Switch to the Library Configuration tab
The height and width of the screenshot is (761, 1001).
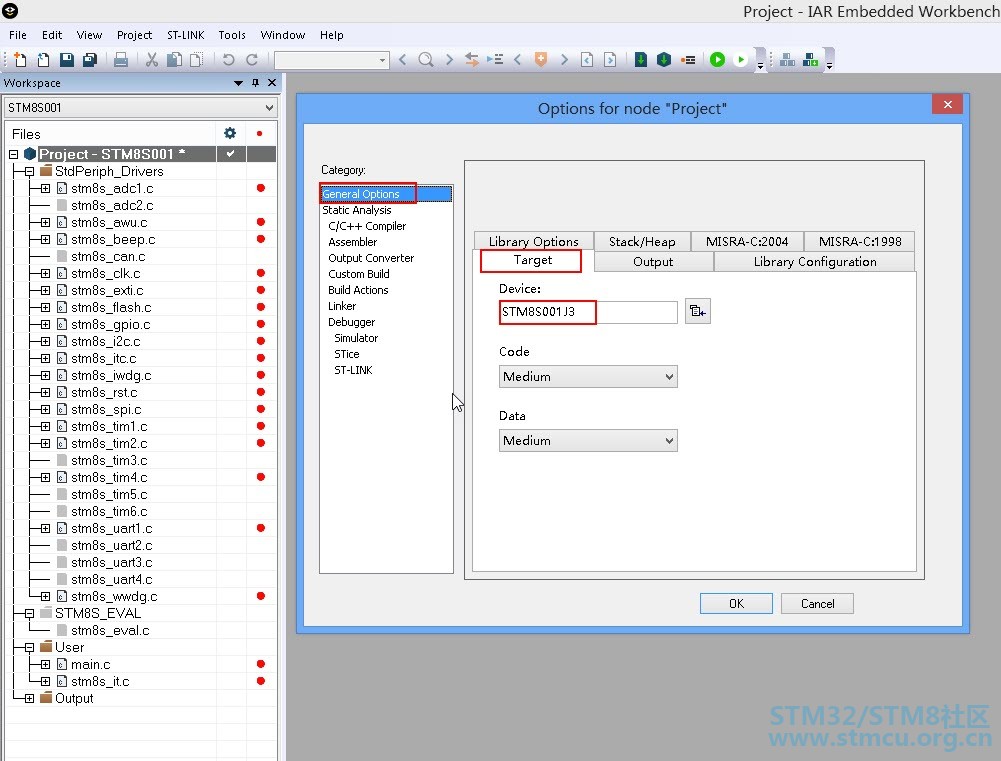click(815, 262)
